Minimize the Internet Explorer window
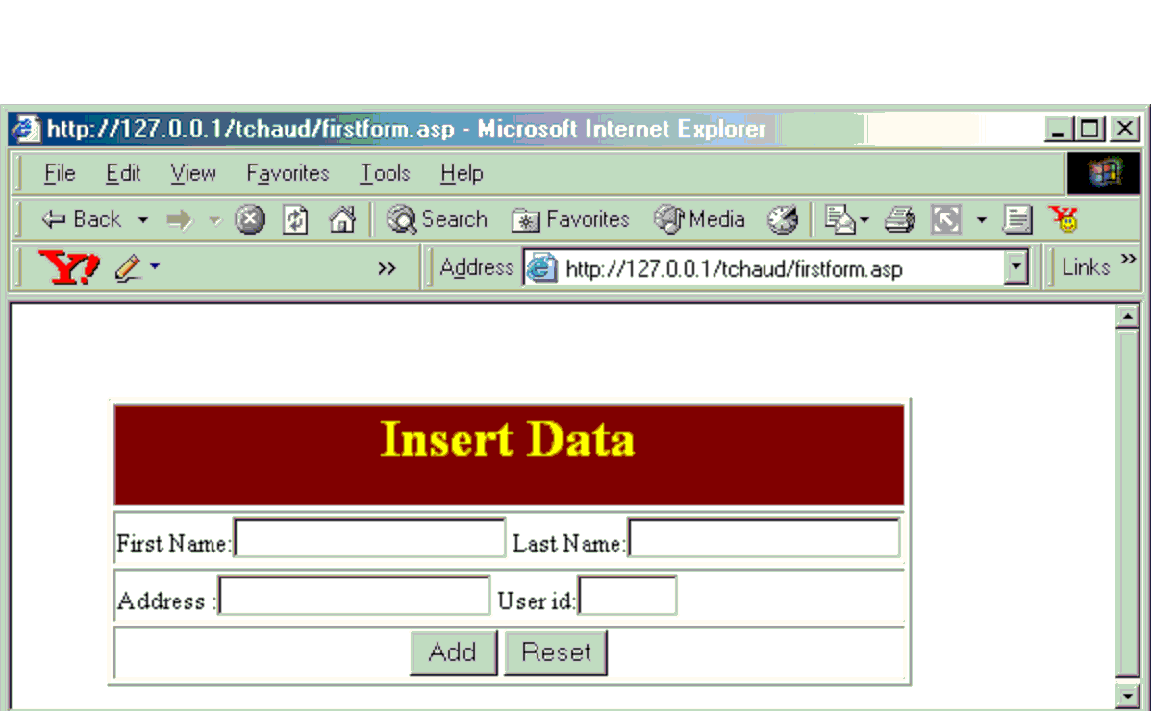 1058,129
